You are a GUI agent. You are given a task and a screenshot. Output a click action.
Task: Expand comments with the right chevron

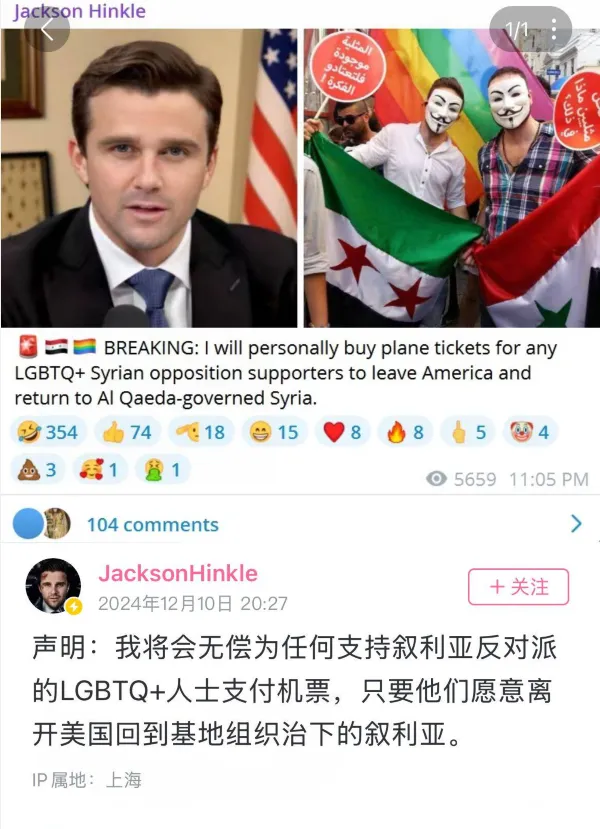click(576, 523)
